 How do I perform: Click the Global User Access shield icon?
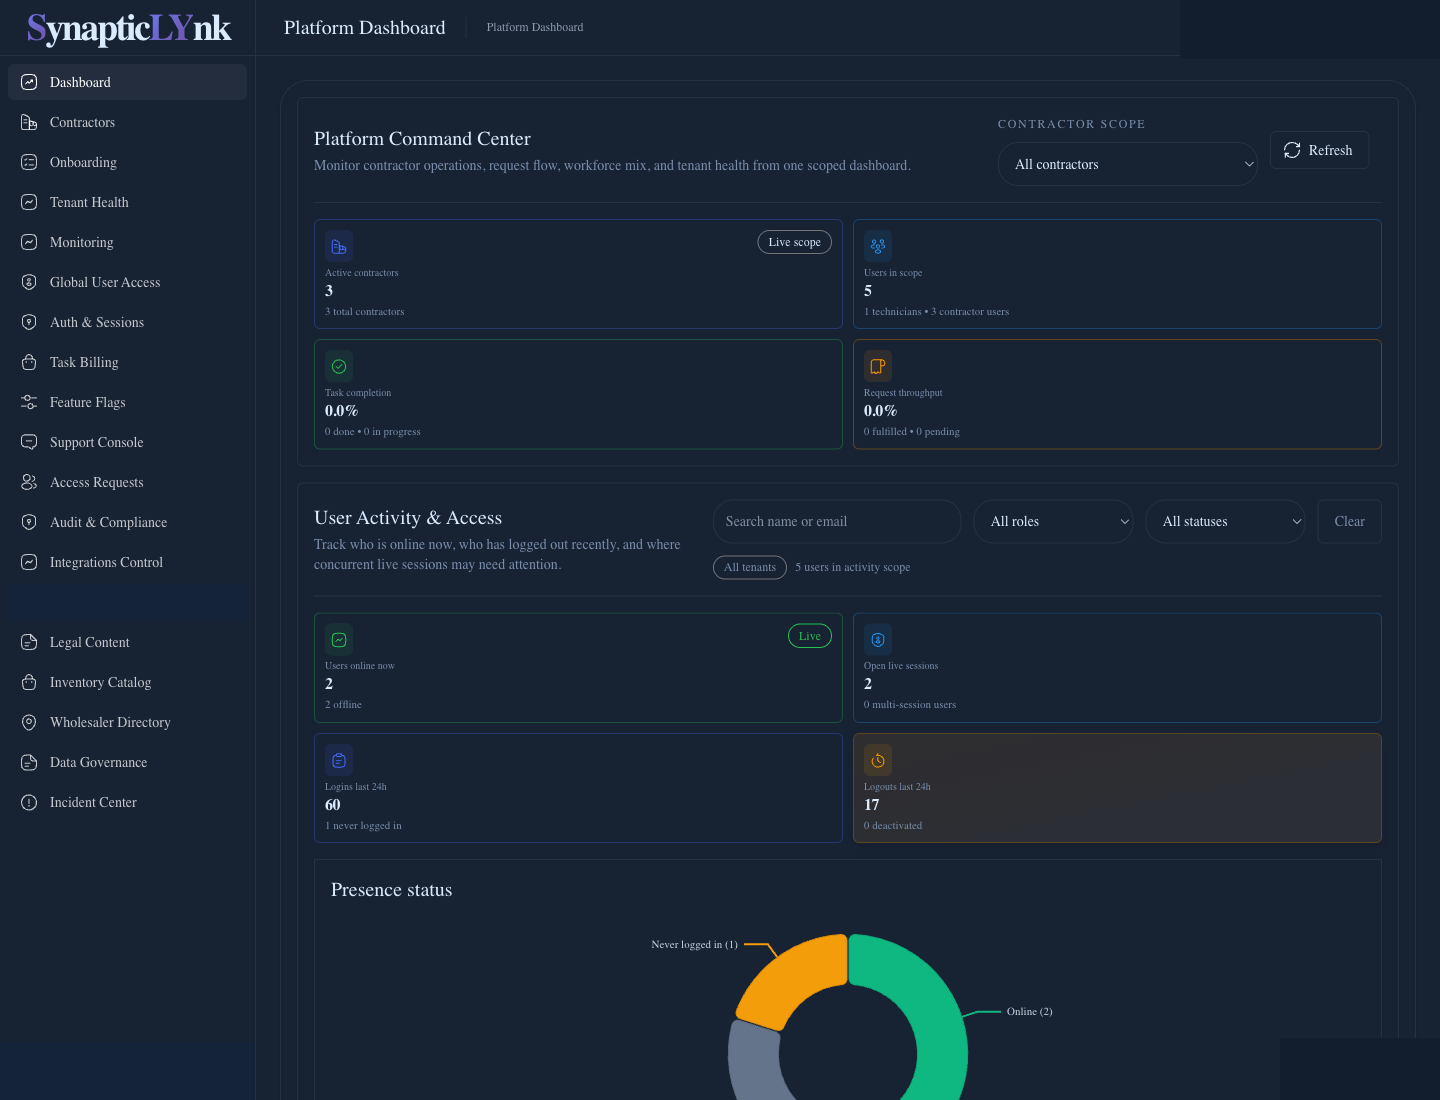[x=29, y=282]
